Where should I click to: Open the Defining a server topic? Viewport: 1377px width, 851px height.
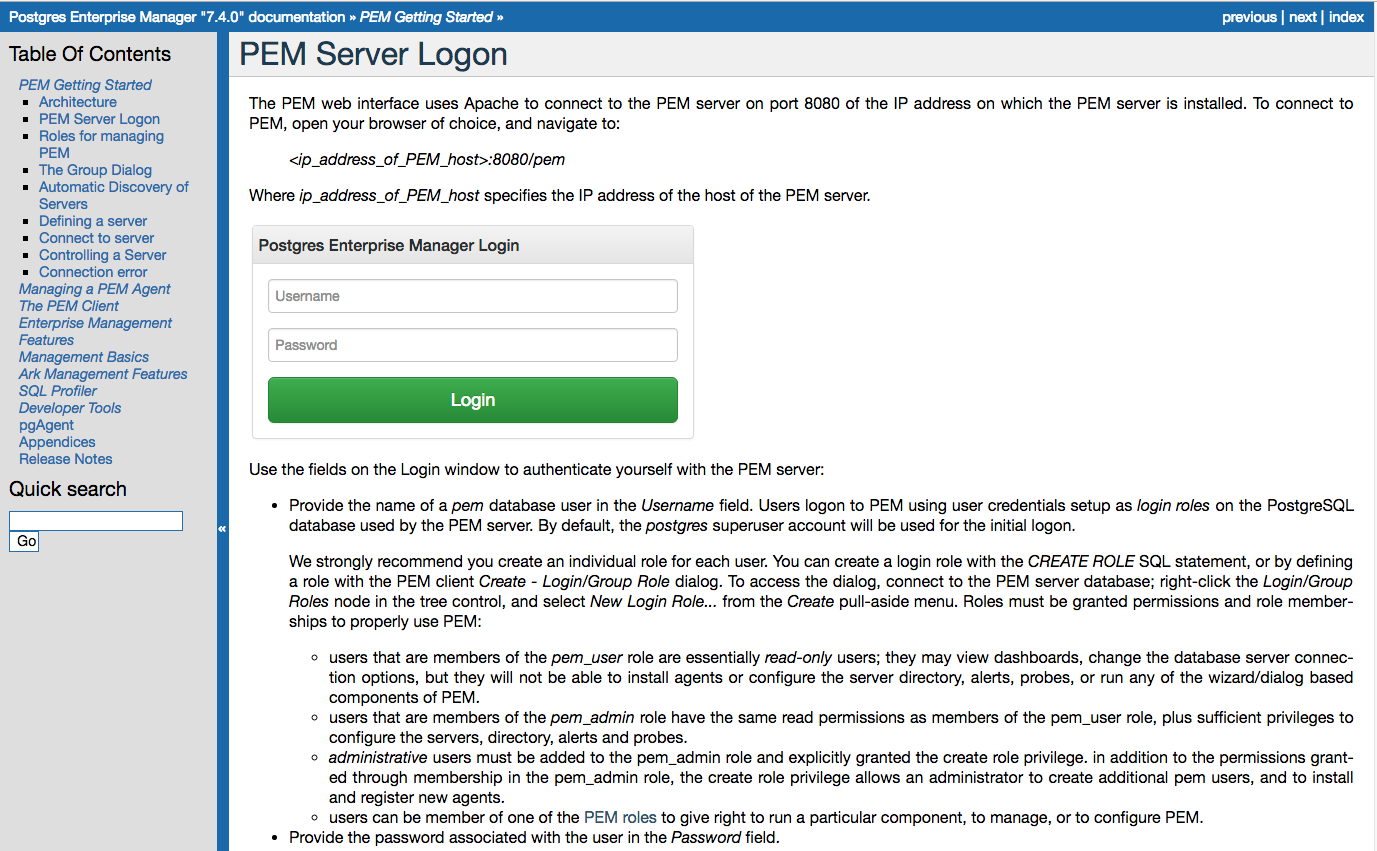tap(92, 220)
